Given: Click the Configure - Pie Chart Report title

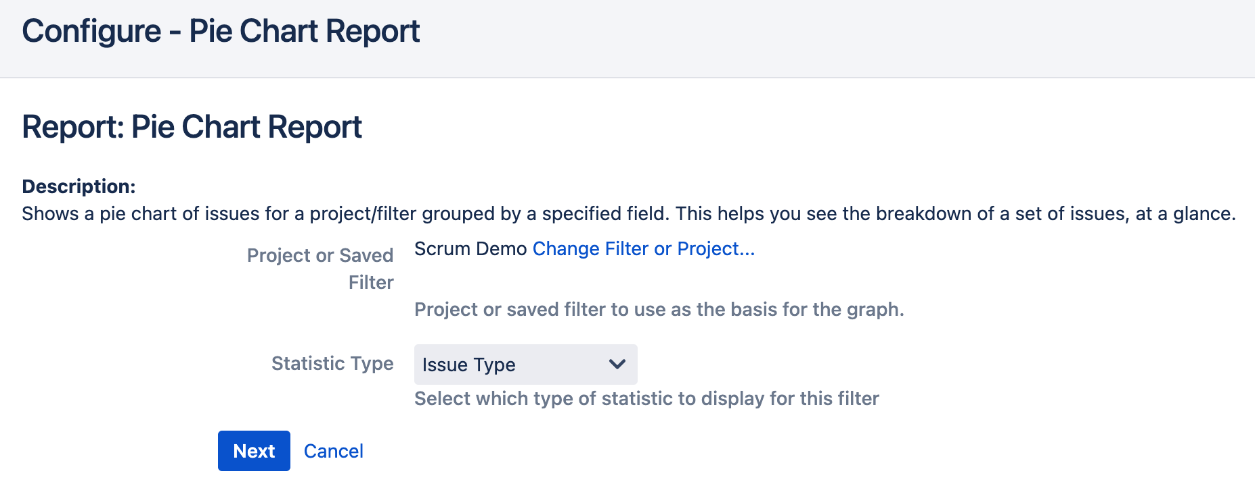Looking at the screenshot, I should (221, 31).
